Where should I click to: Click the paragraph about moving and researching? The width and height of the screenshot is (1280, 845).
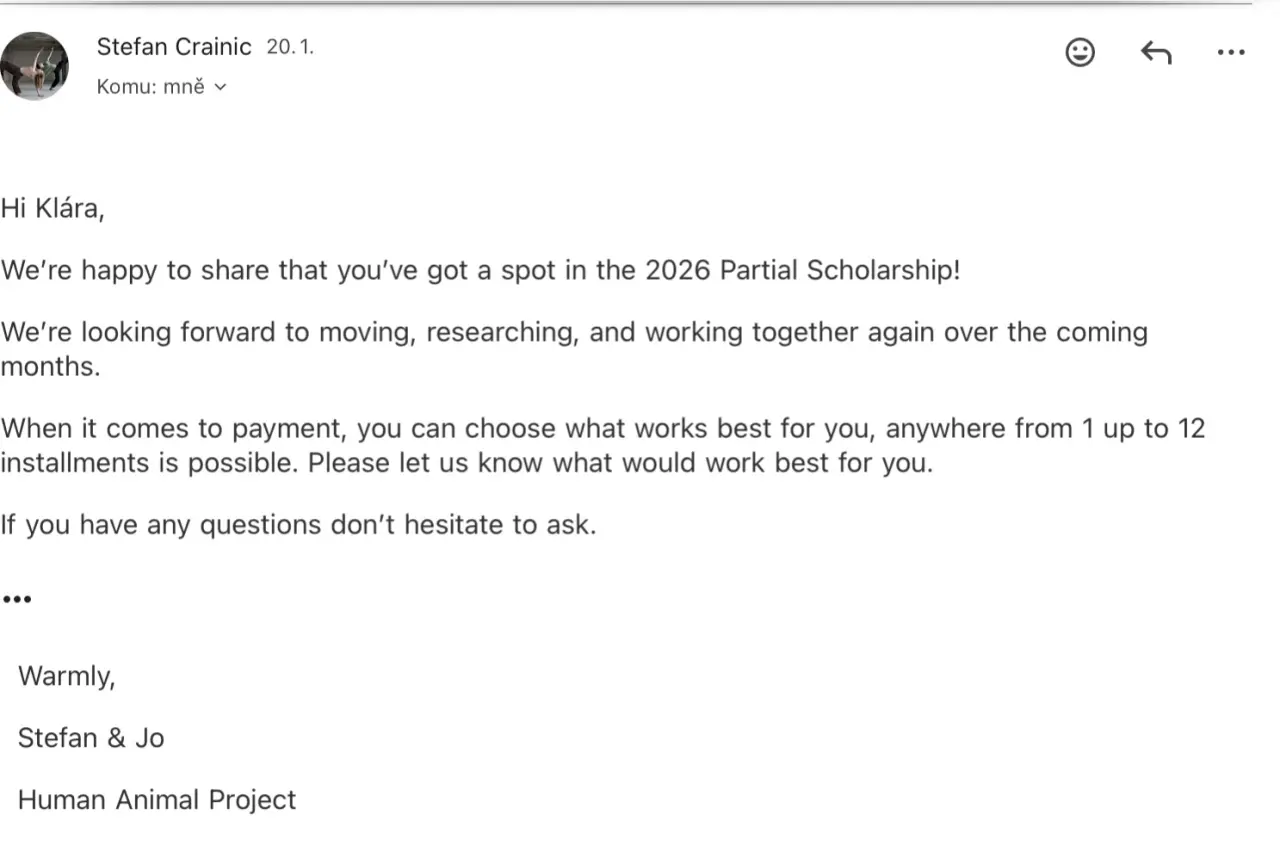pos(574,349)
